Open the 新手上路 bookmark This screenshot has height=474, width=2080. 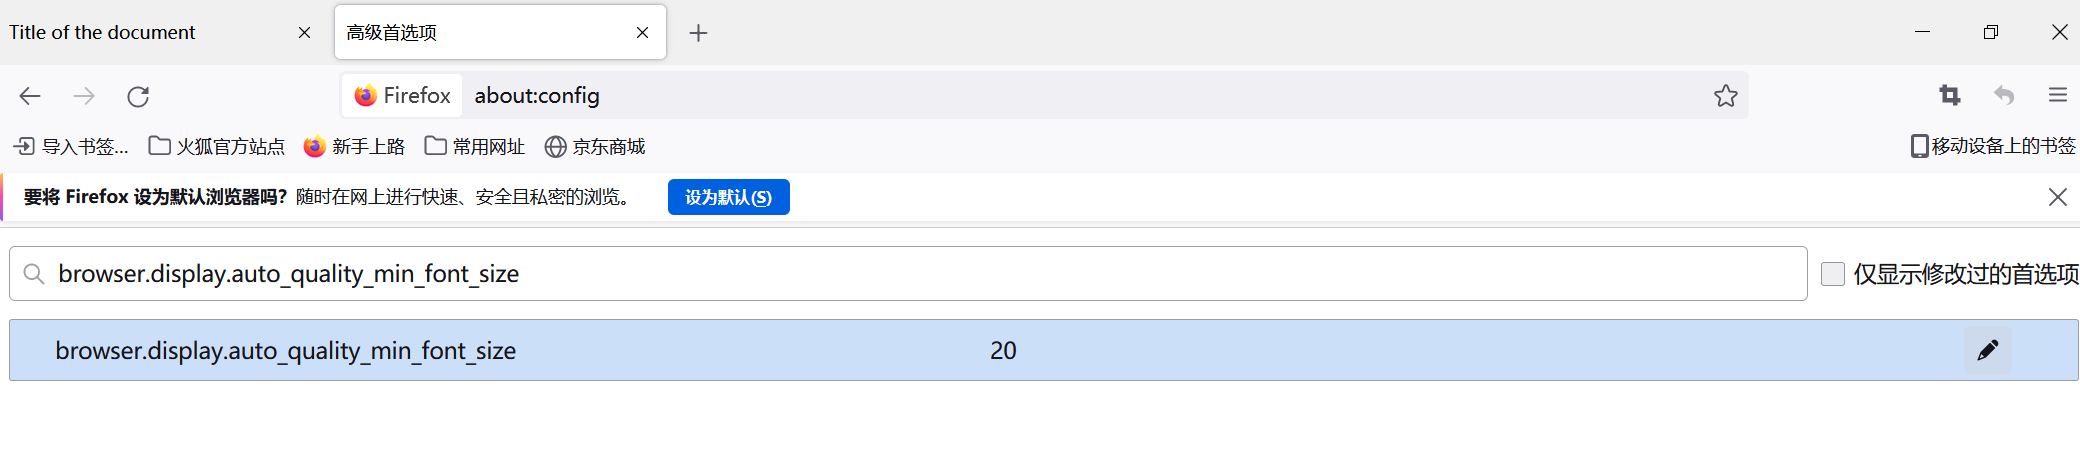pos(355,146)
